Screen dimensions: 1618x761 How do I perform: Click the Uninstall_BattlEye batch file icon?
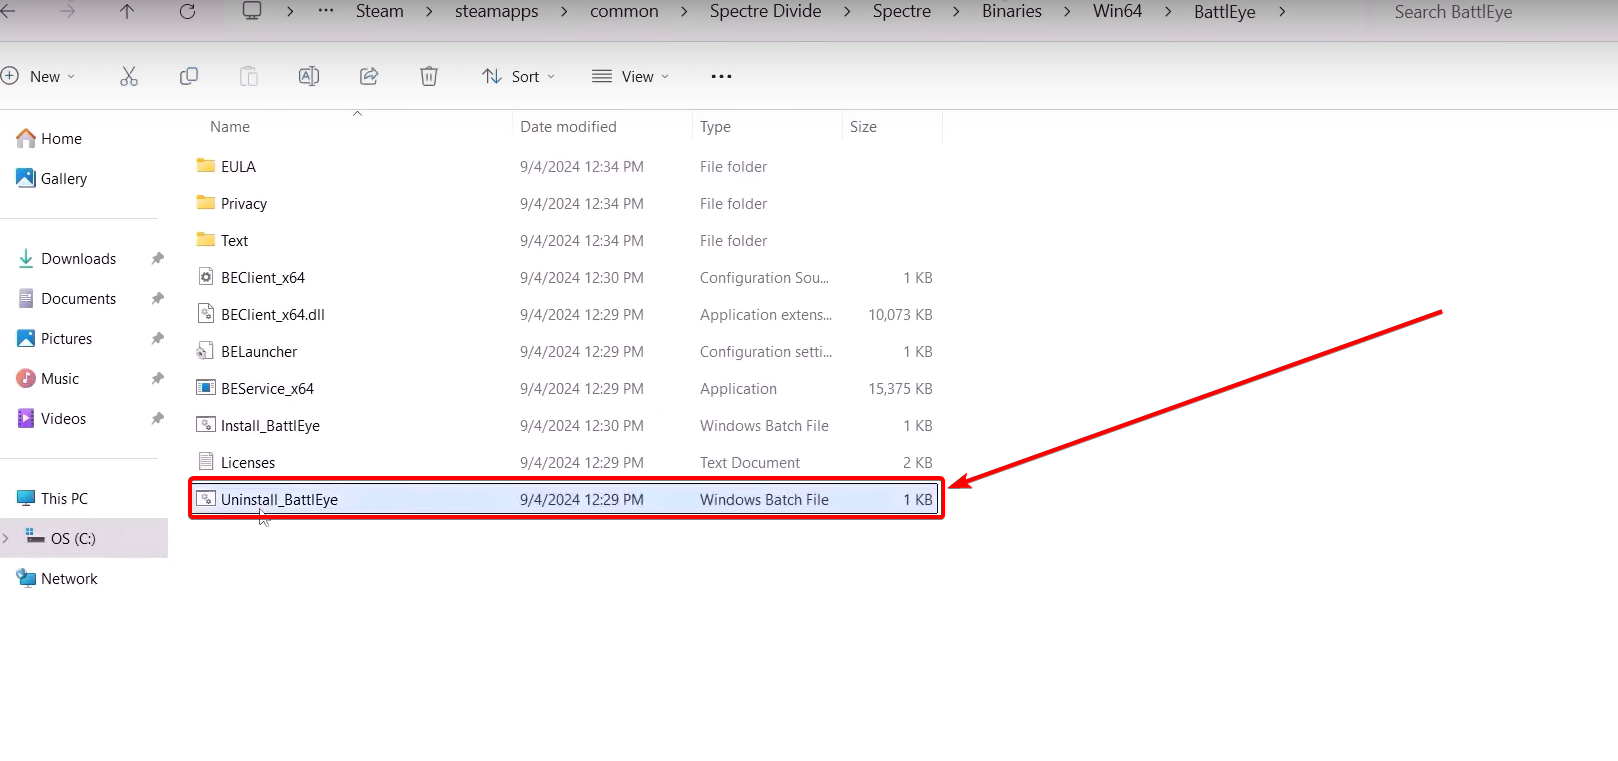[206, 499]
